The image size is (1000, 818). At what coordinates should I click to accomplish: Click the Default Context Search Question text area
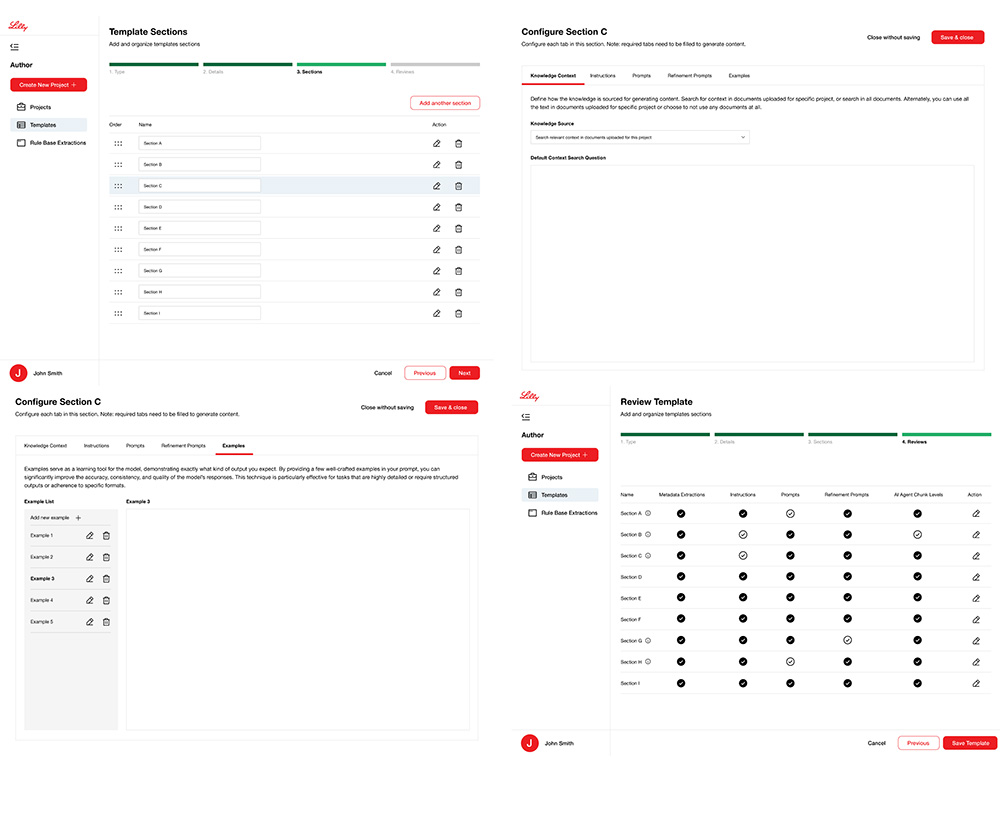tap(752, 263)
